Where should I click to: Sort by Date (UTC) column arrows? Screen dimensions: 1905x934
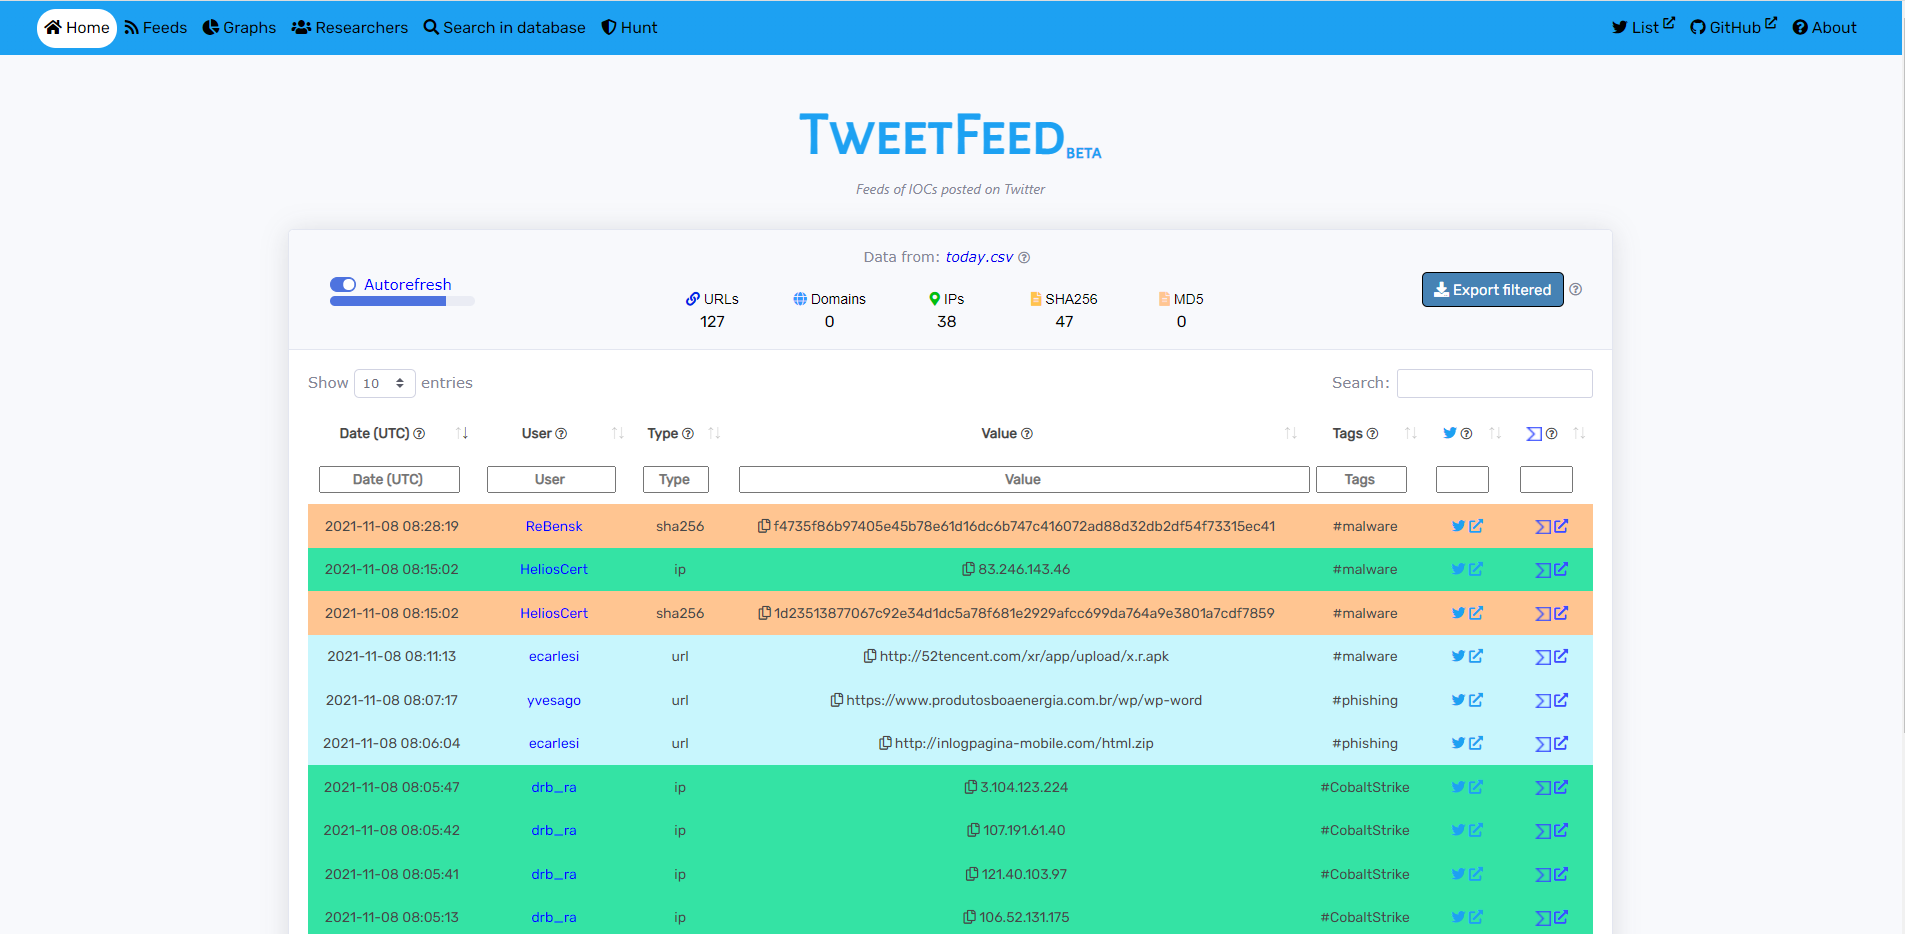pyautogui.click(x=462, y=433)
